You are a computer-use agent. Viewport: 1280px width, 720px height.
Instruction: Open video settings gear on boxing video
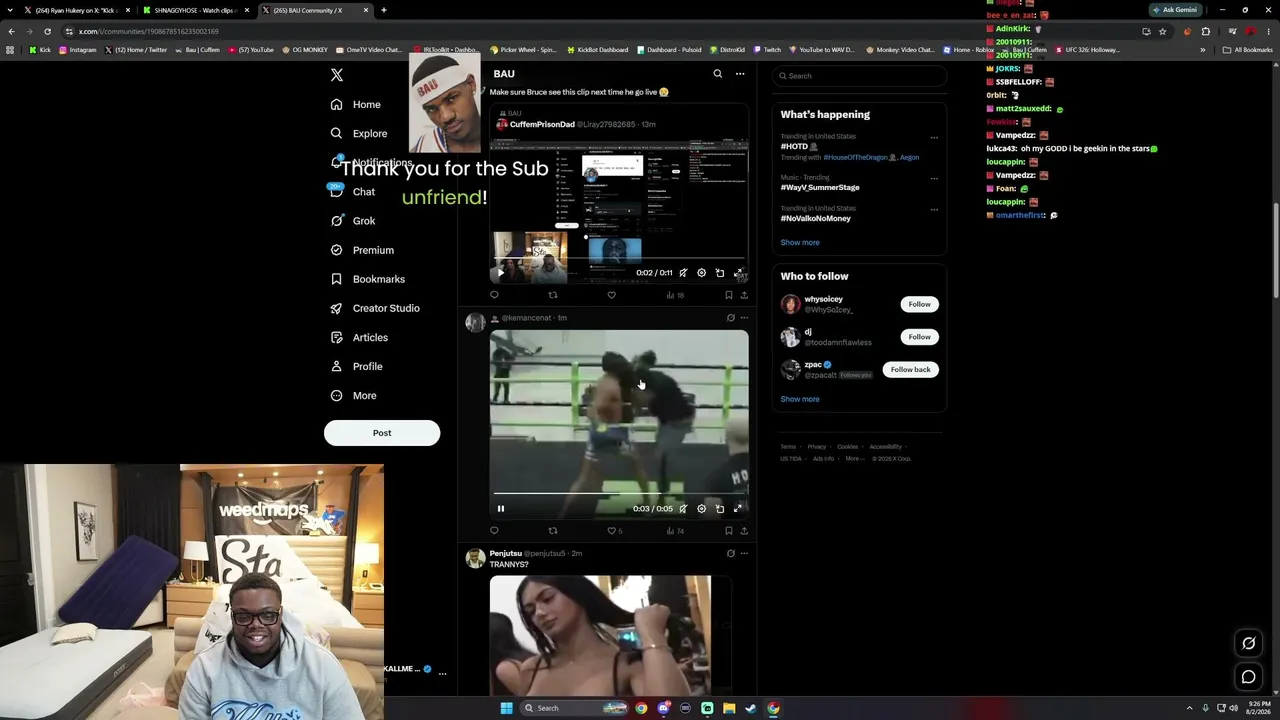pos(701,509)
